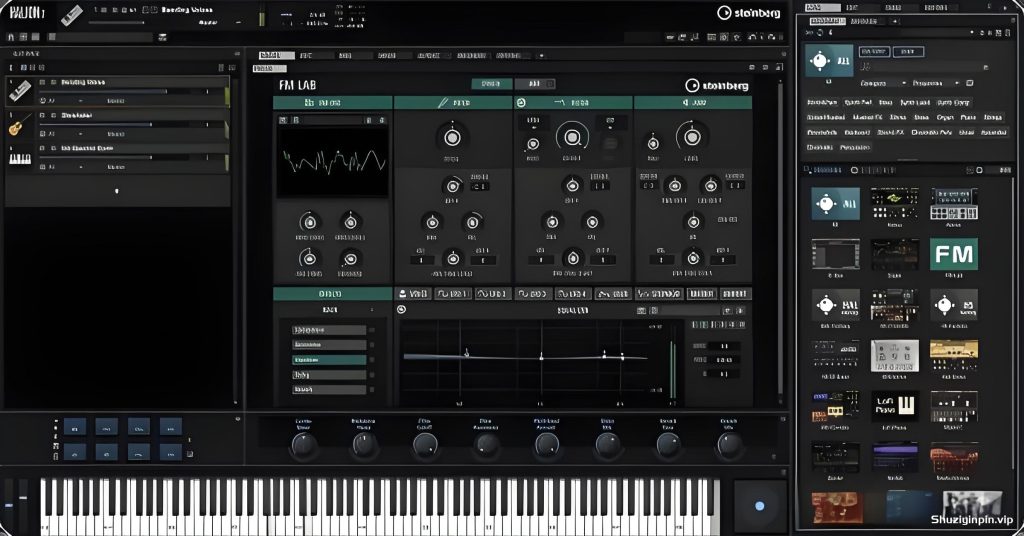Click the Piano tag in the browser filters

[x=968, y=118]
